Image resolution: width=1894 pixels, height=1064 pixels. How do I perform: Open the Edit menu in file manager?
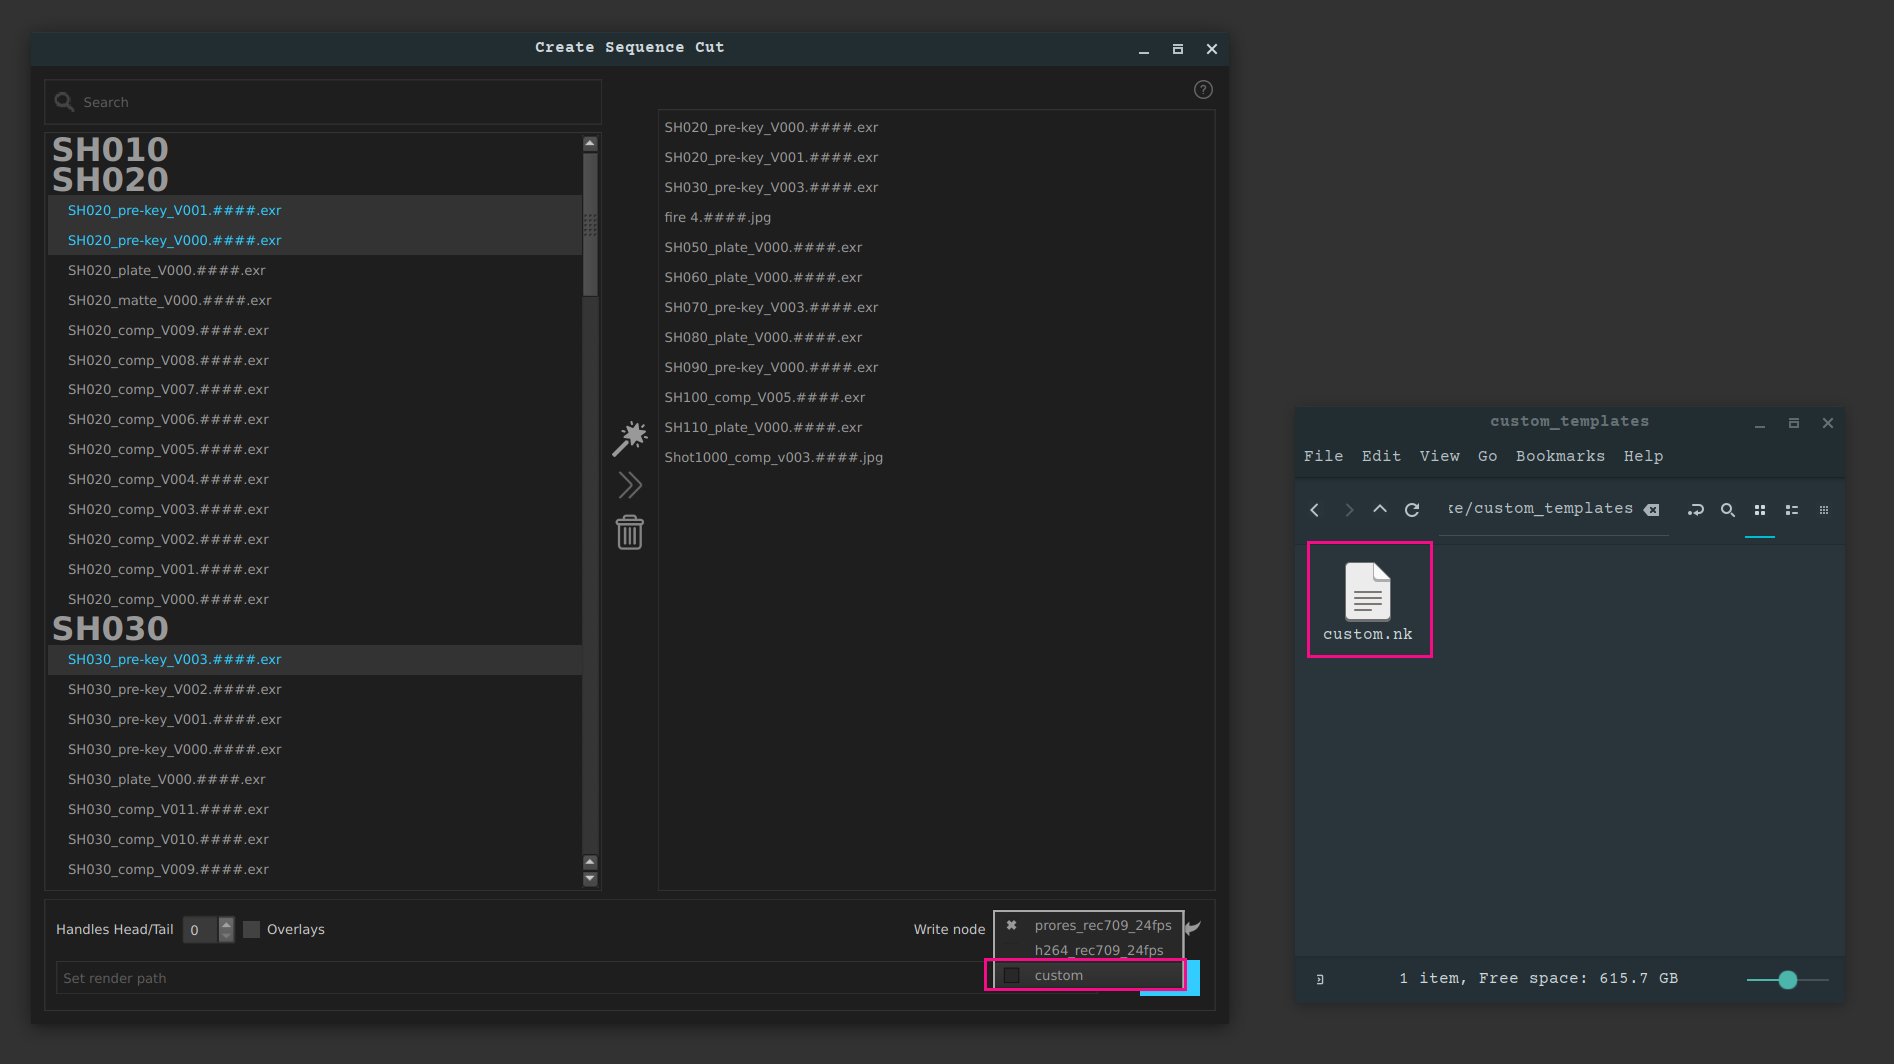(1381, 456)
